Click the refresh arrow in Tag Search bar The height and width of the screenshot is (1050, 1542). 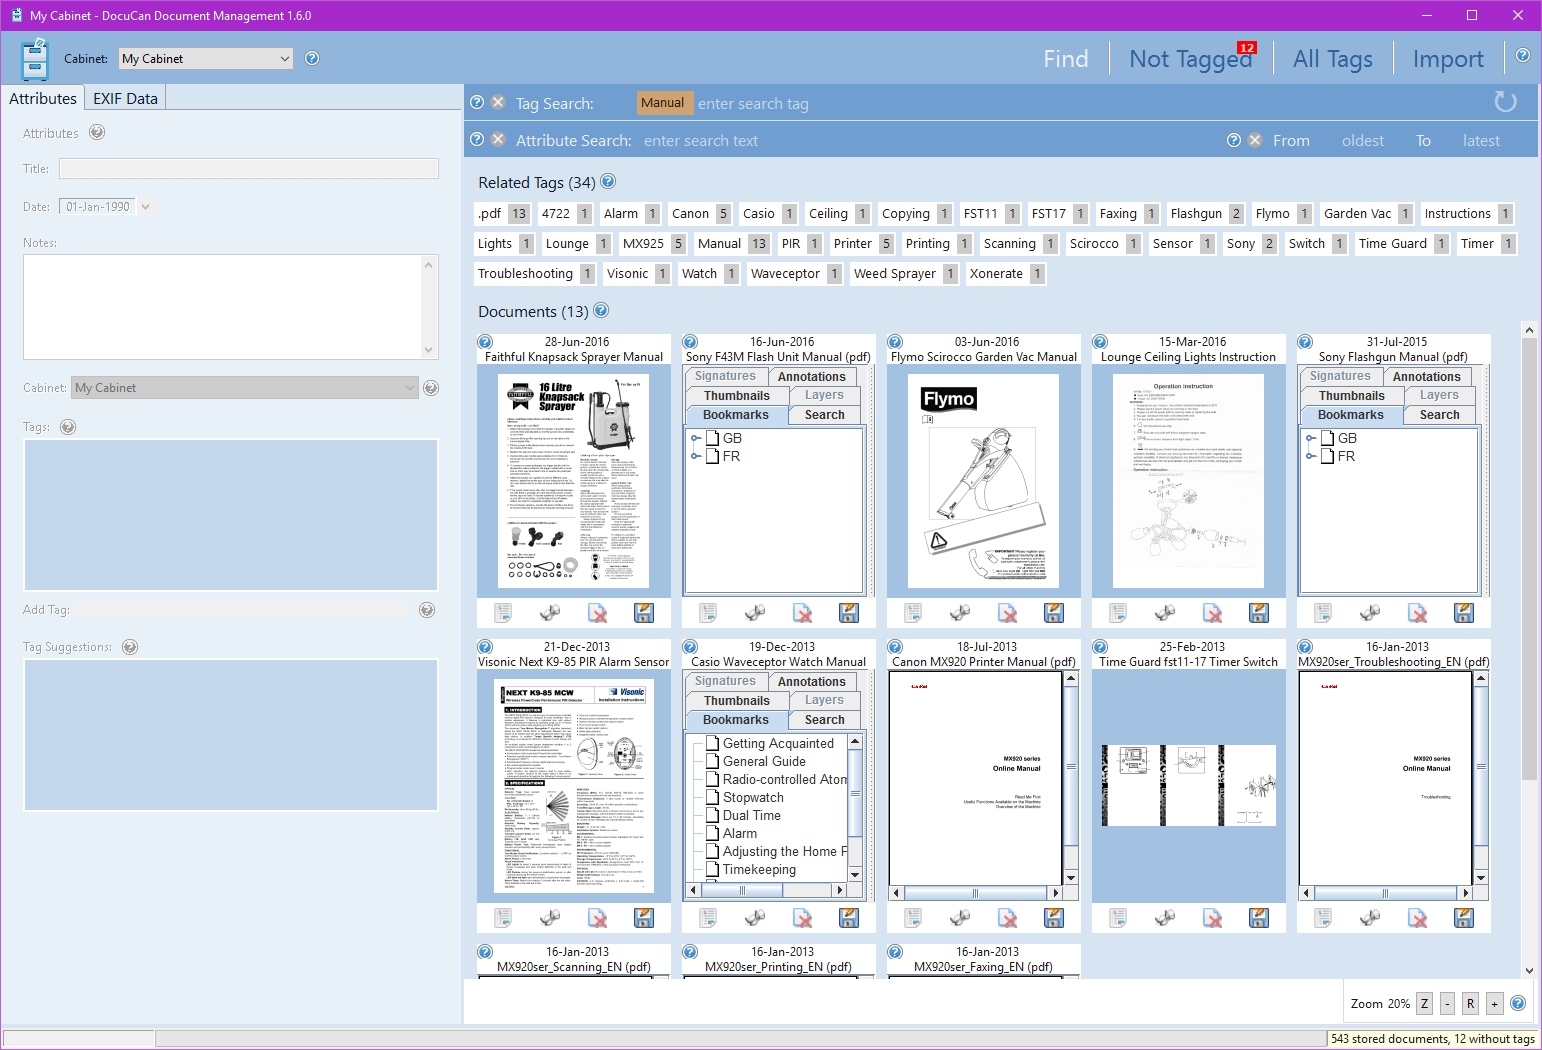pos(1505,101)
